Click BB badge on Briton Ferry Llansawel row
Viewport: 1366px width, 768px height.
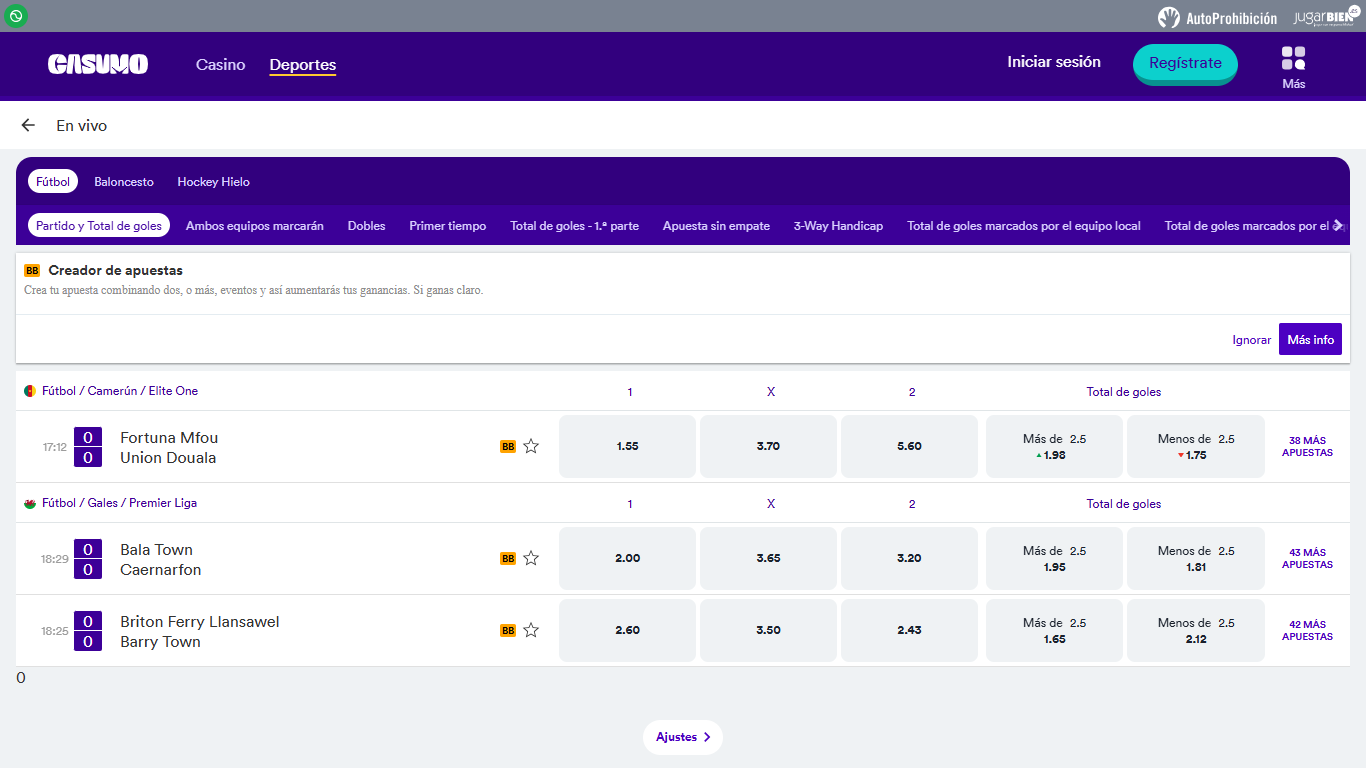[x=508, y=631]
